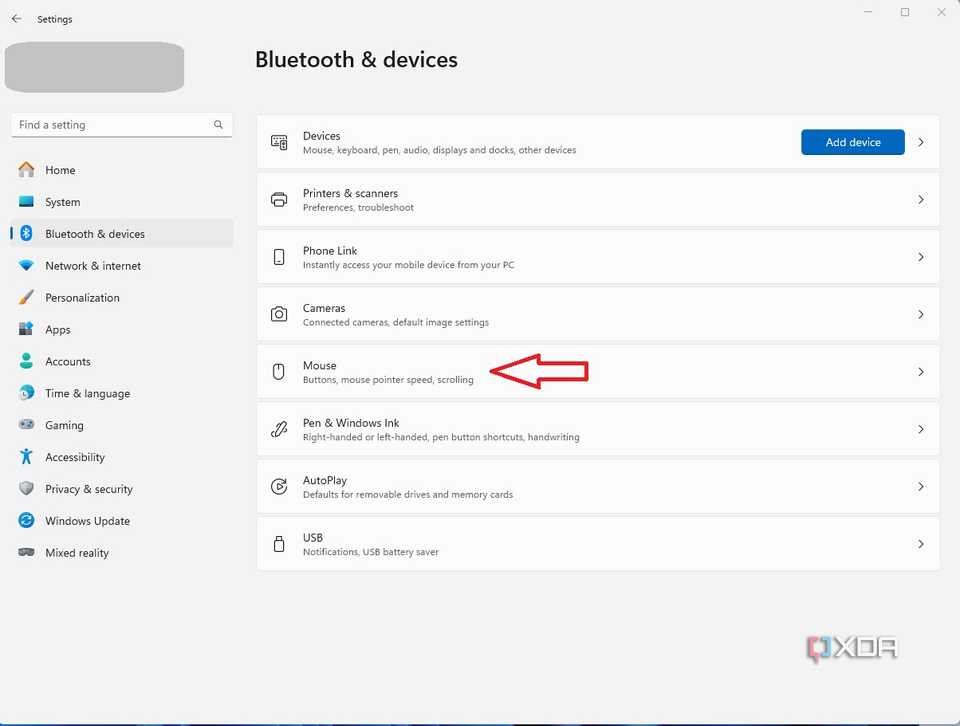Click the camera icon on Cameras card

(279, 314)
